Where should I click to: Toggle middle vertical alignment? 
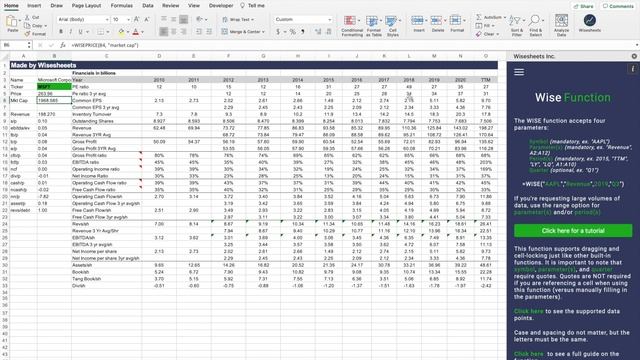[x=173, y=19]
